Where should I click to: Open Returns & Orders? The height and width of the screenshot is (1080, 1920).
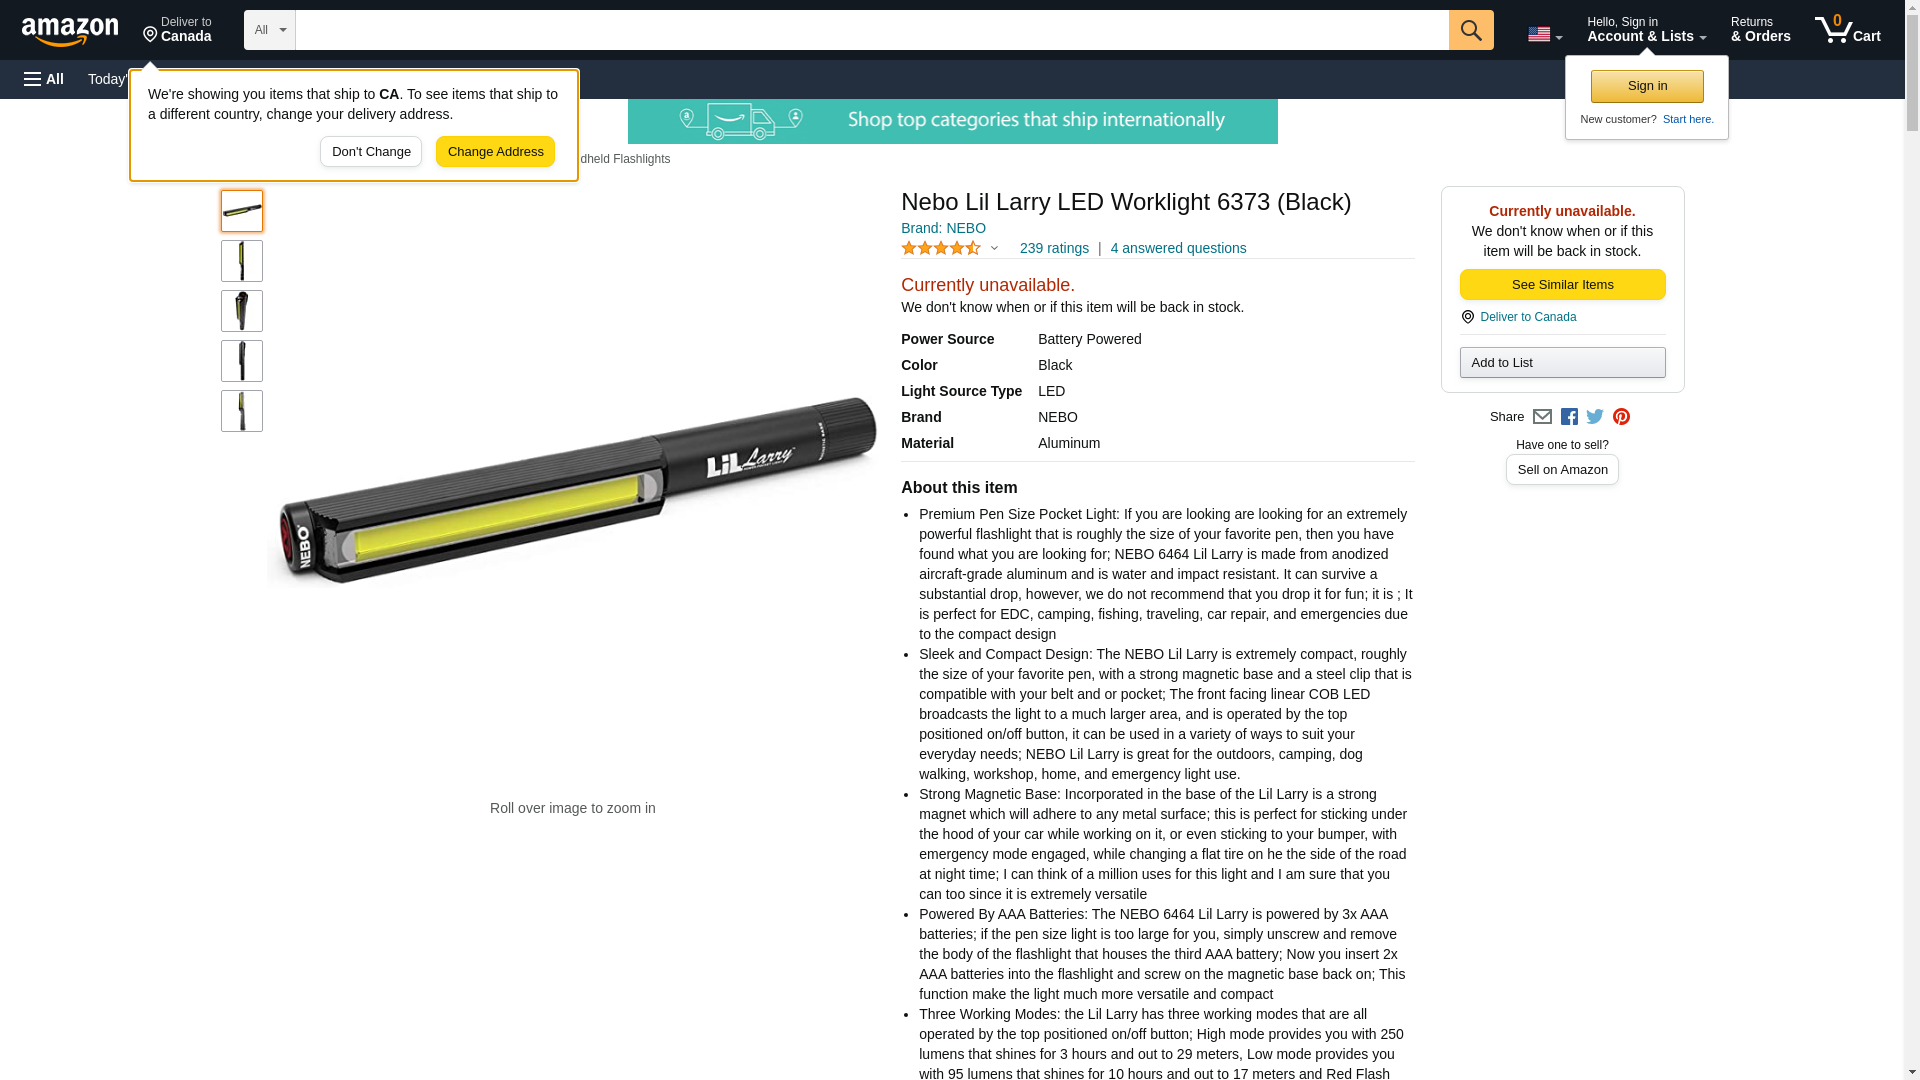click(x=1760, y=30)
